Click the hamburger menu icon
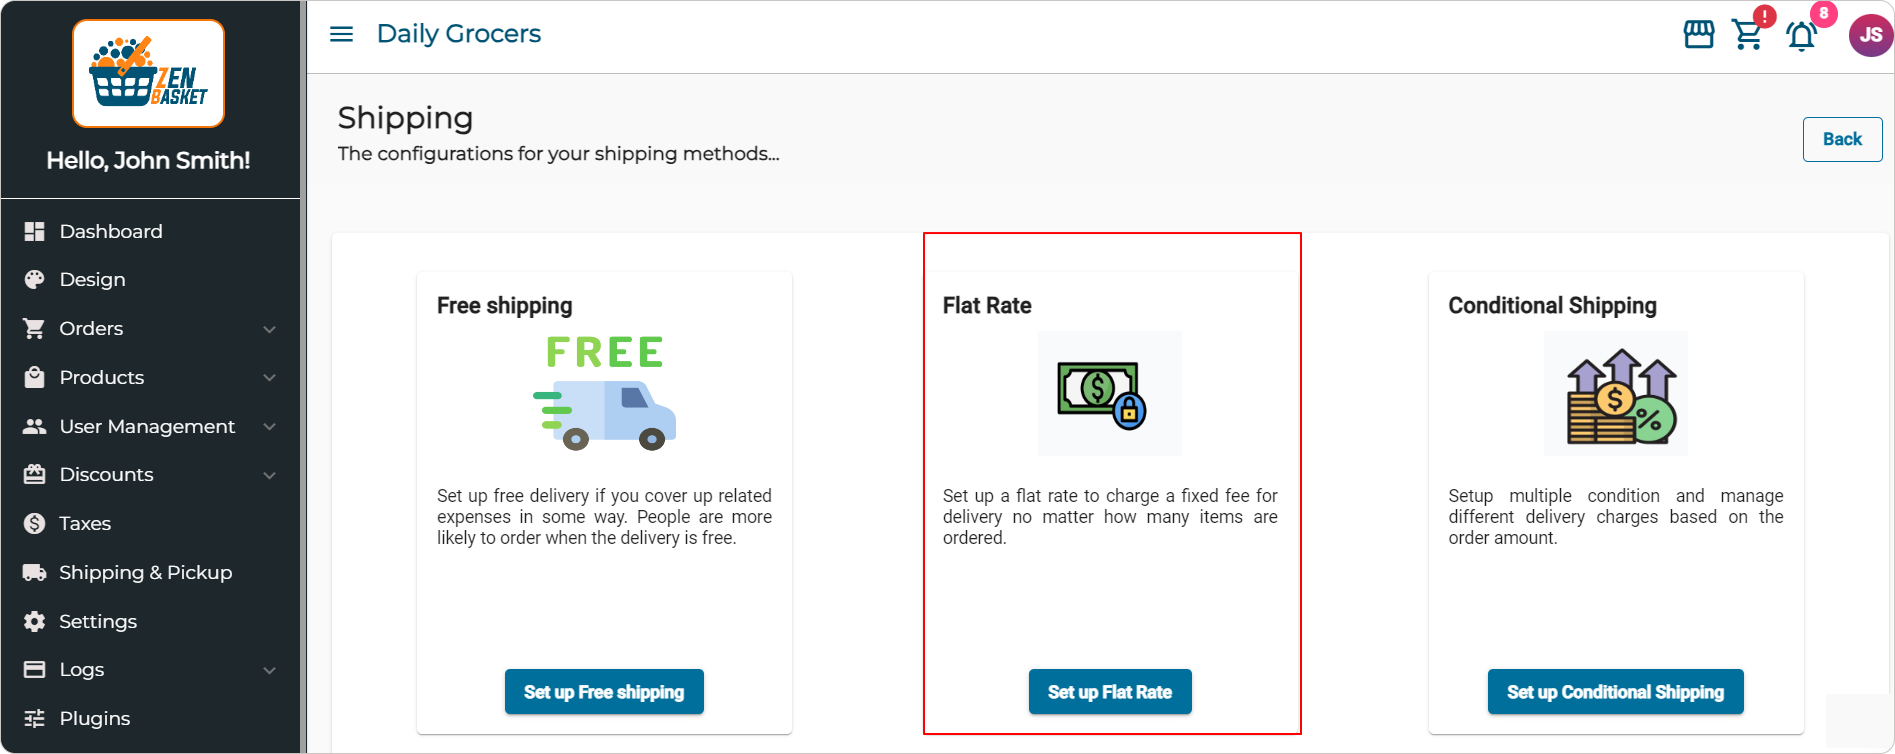 pyautogui.click(x=341, y=34)
